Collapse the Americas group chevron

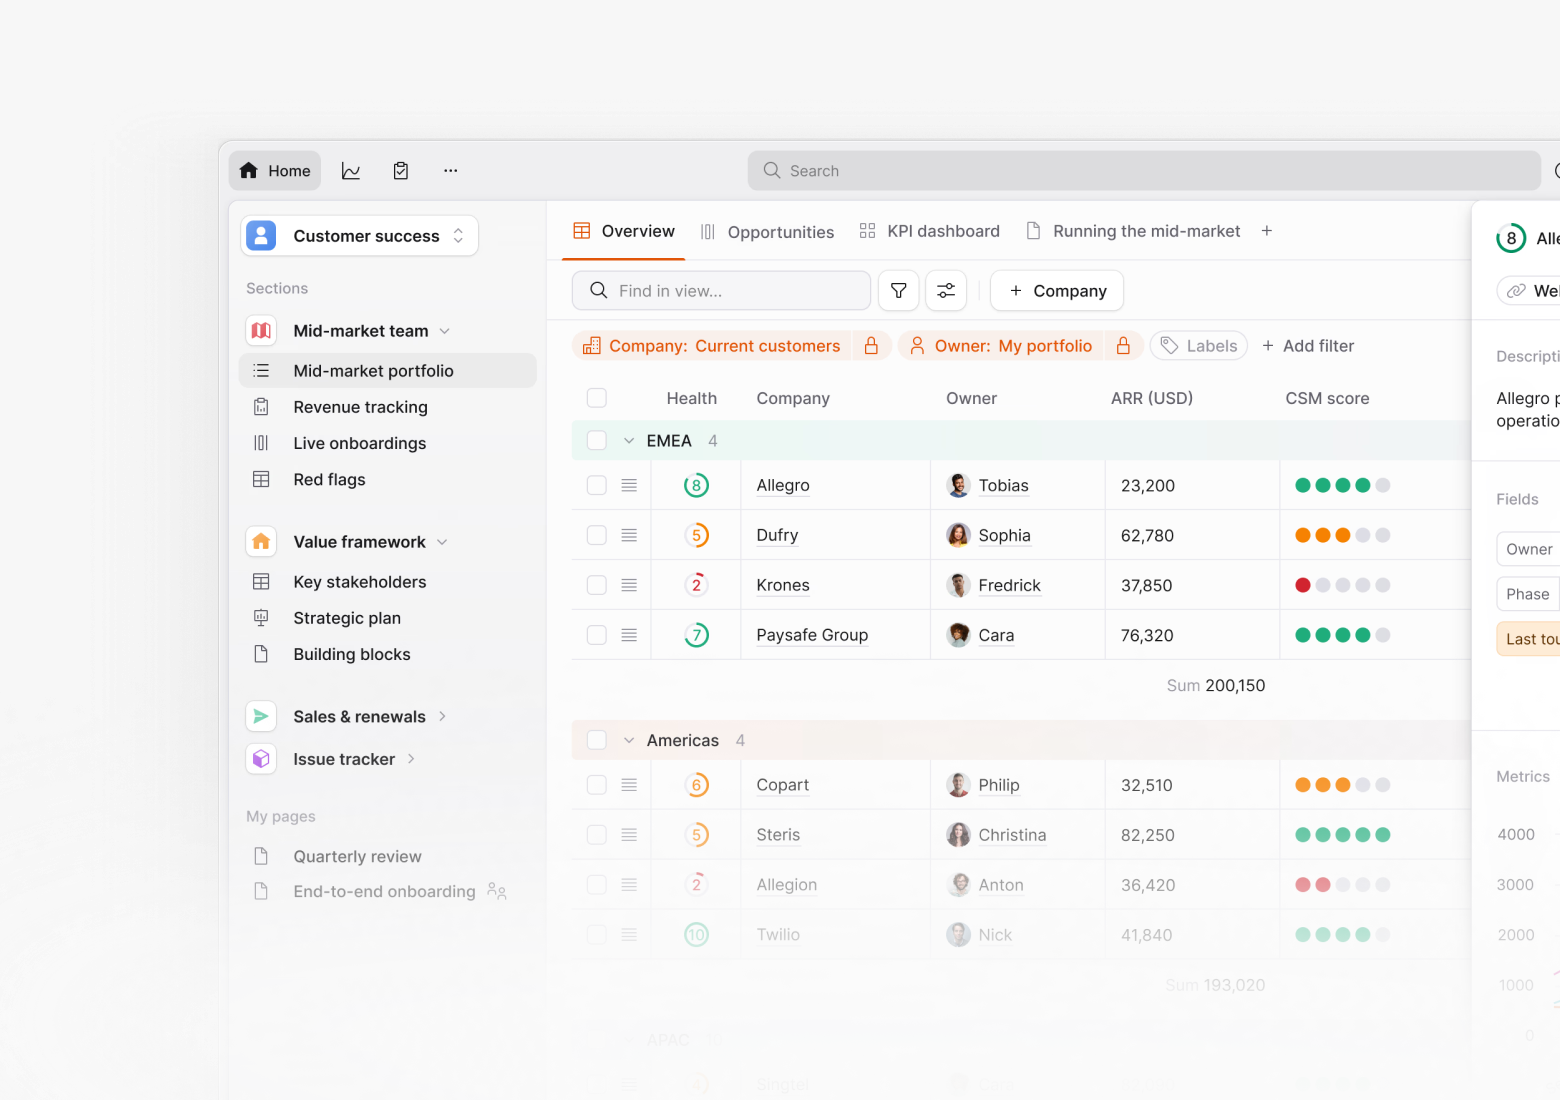629,741
